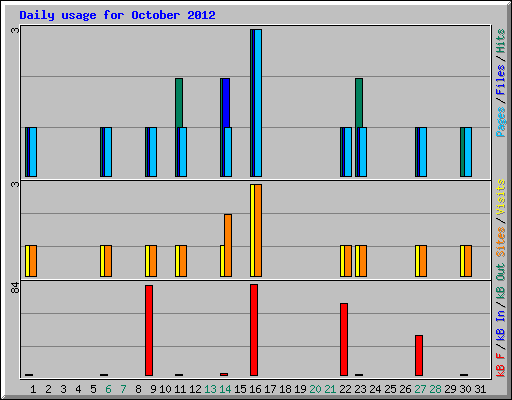Click green weekend day label "7"
This screenshot has width=512, height=400.
tap(123, 389)
